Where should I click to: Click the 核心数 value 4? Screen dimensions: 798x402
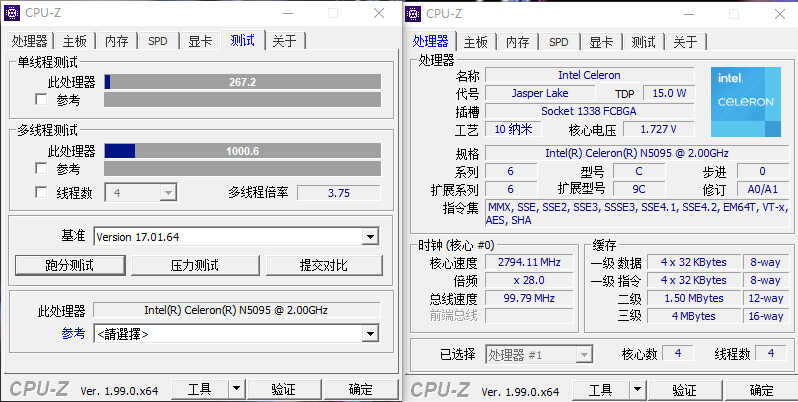(x=678, y=353)
